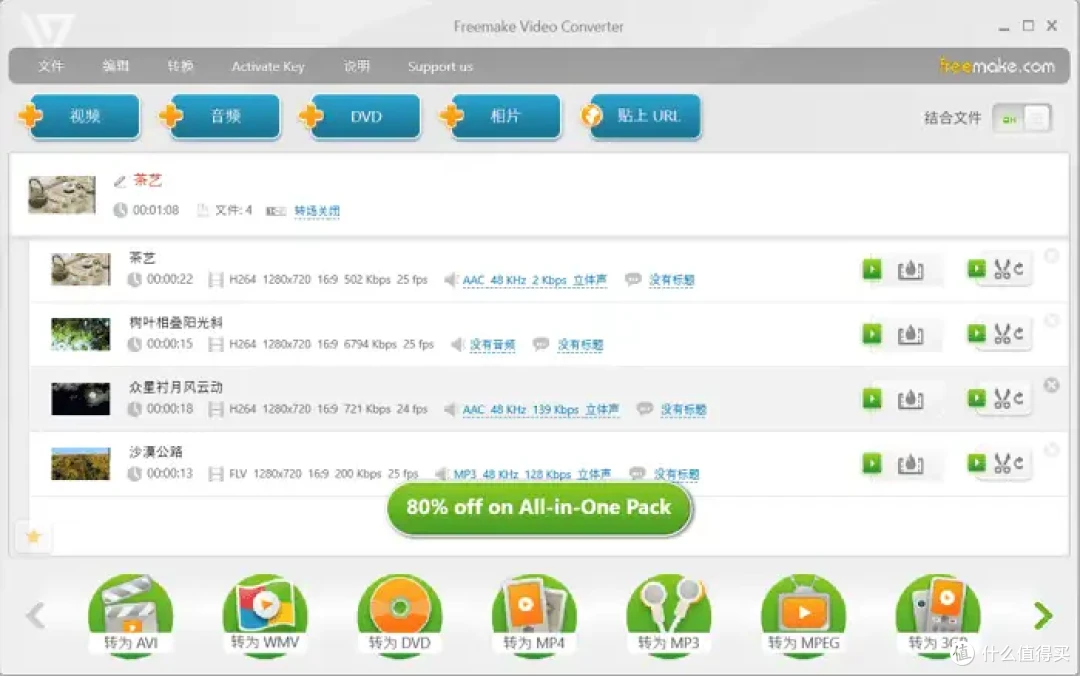
Task: Open the 没有标题 subtitle dropdown for the 茶艺 clip
Action: pyautogui.click(x=672, y=280)
